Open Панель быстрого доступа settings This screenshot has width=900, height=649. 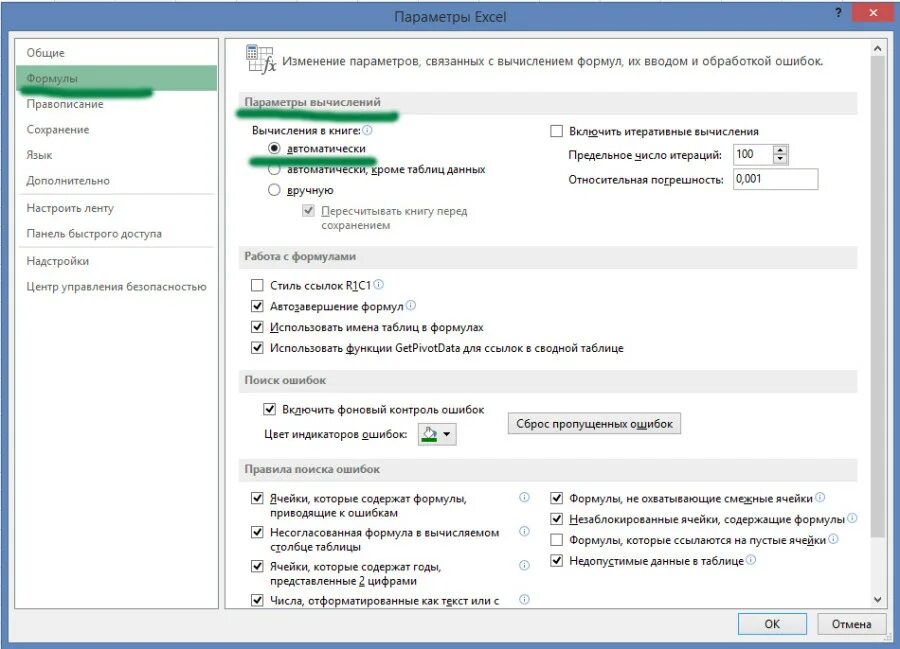[117, 234]
